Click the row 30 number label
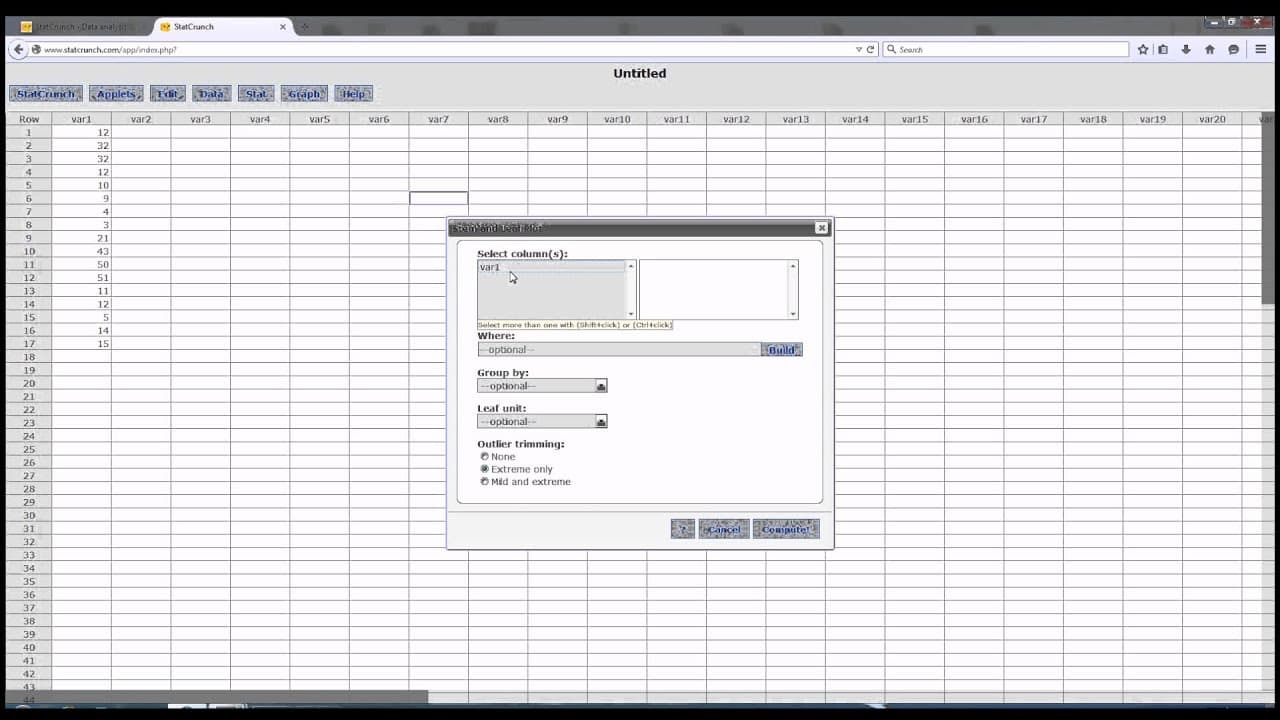 click(29, 516)
